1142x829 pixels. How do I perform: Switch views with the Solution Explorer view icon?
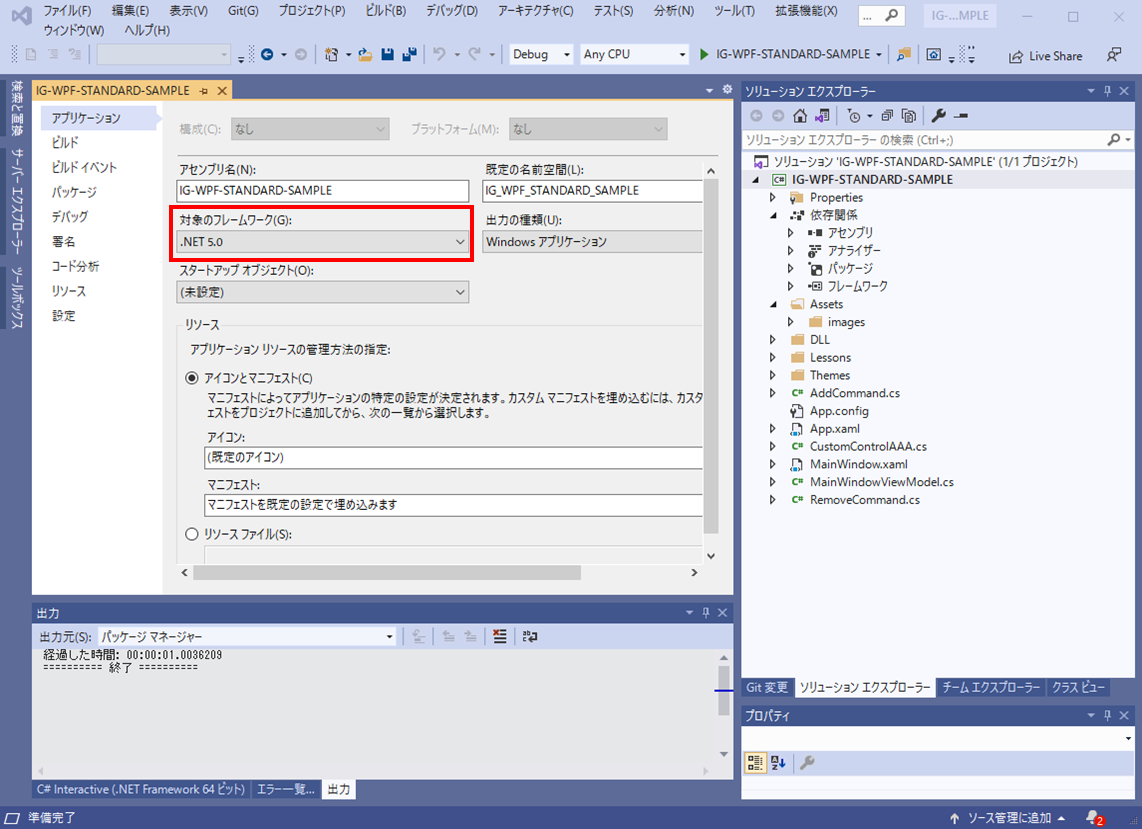[822, 116]
